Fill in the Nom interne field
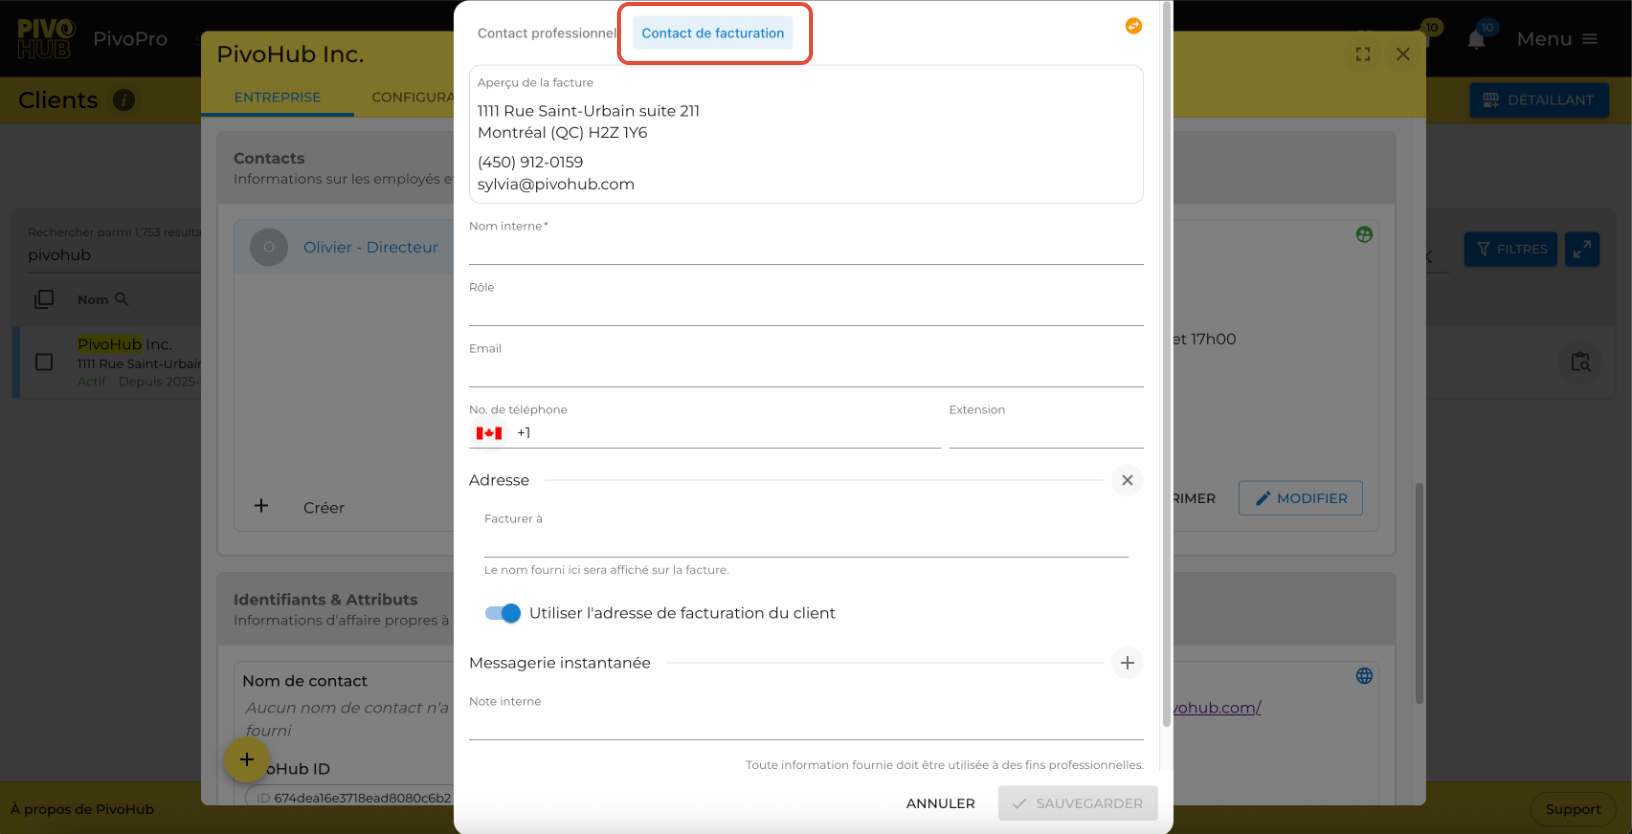 806,250
